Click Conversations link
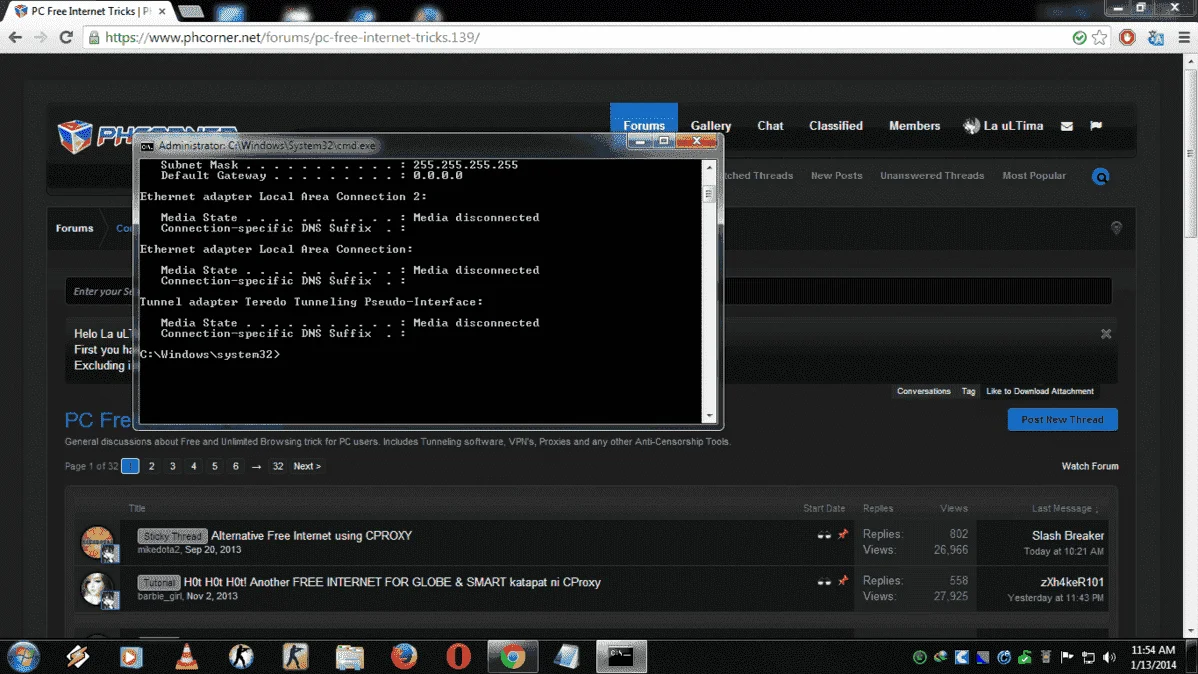Viewport: 1198px width, 674px height. pos(923,391)
